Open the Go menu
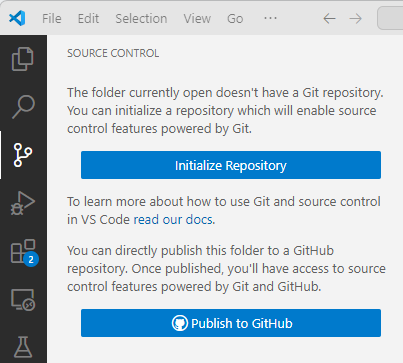The width and height of the screenshot is (403, 363). (235, 19)
